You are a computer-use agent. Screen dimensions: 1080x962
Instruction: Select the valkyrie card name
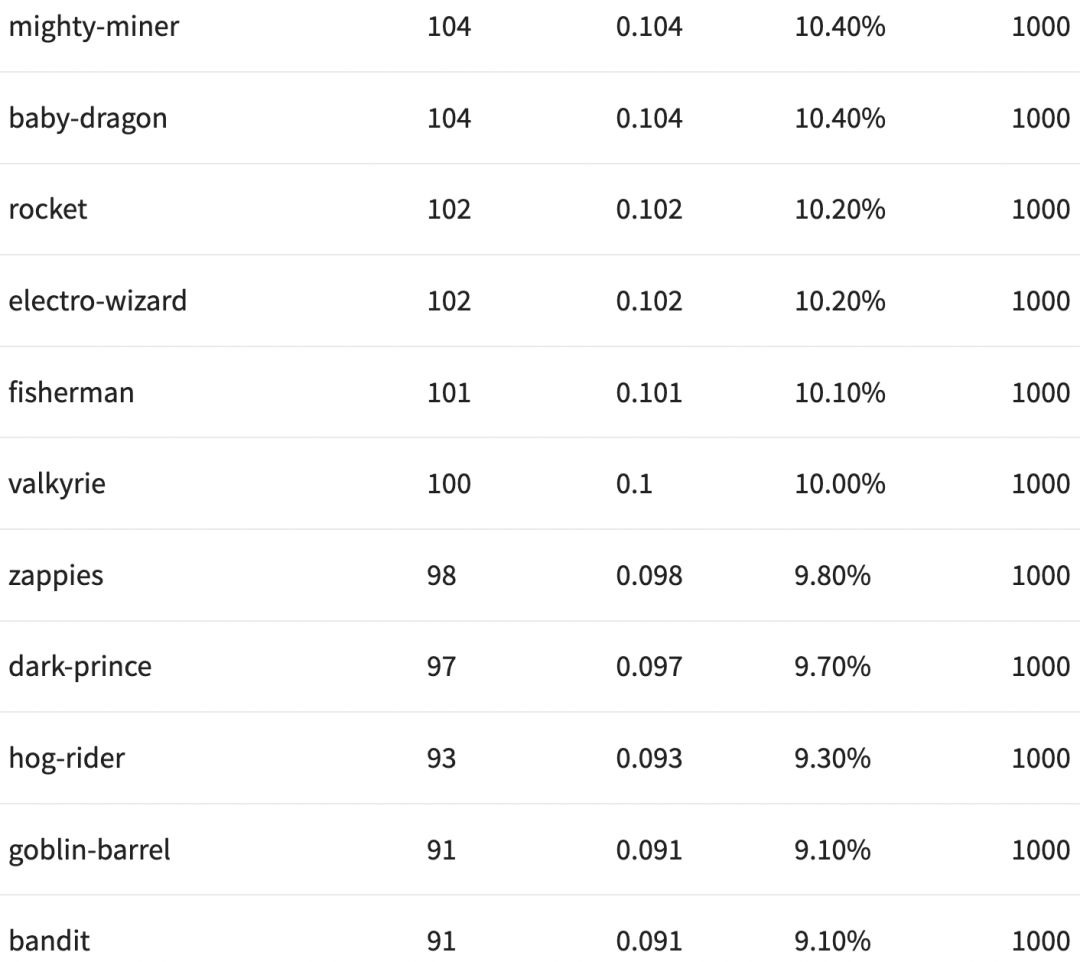pyautogui.click(x=57, y=484)
